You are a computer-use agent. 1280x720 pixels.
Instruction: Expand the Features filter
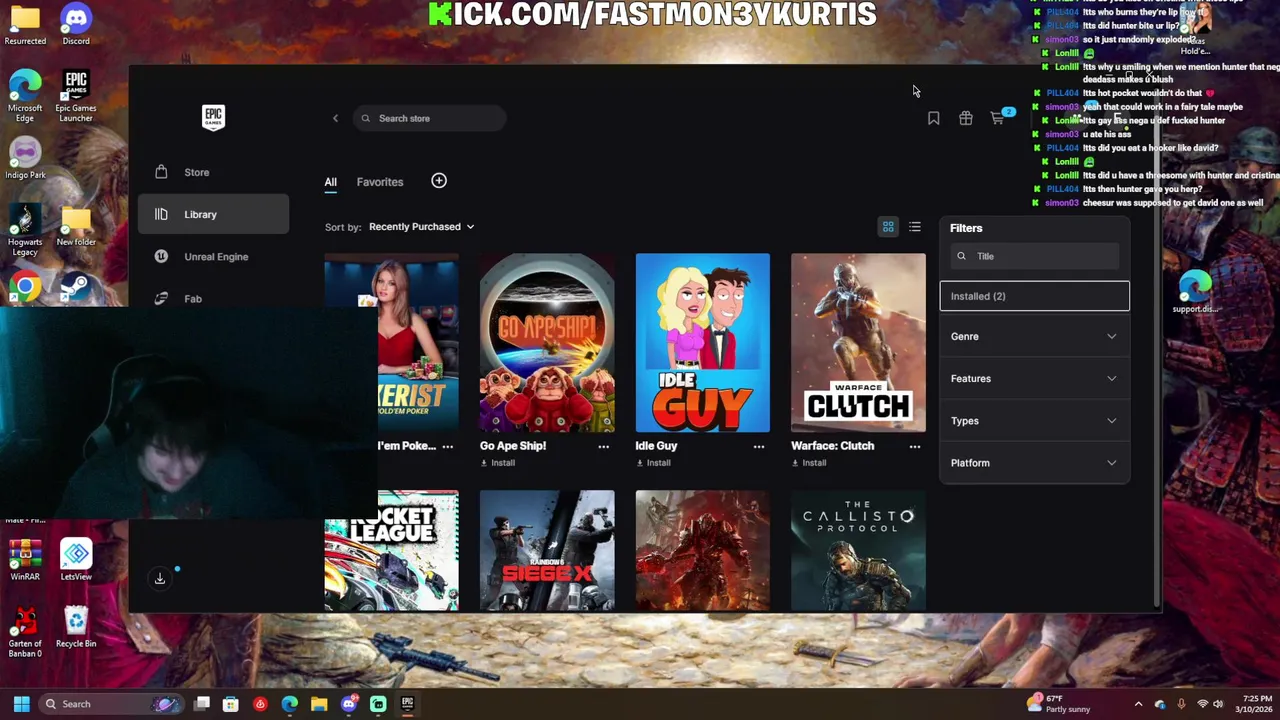tap(1034, 379)
